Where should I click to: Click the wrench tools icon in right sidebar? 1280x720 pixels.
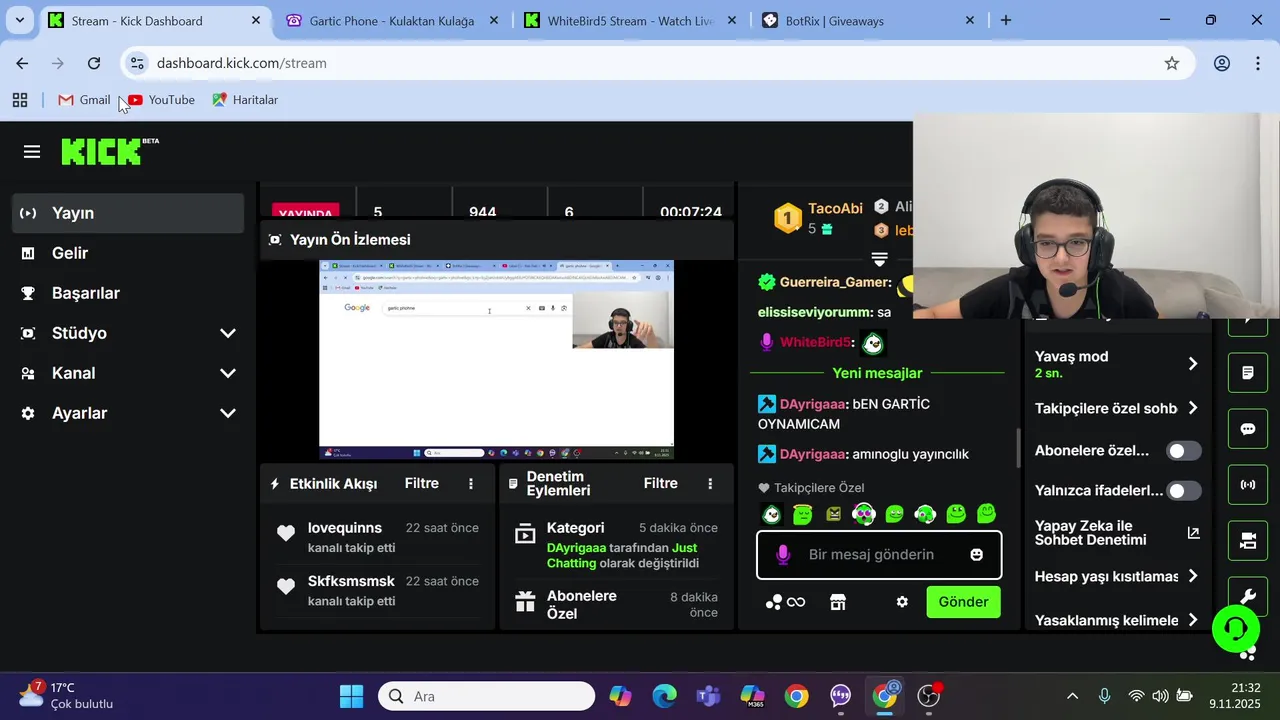(1248, 595)
